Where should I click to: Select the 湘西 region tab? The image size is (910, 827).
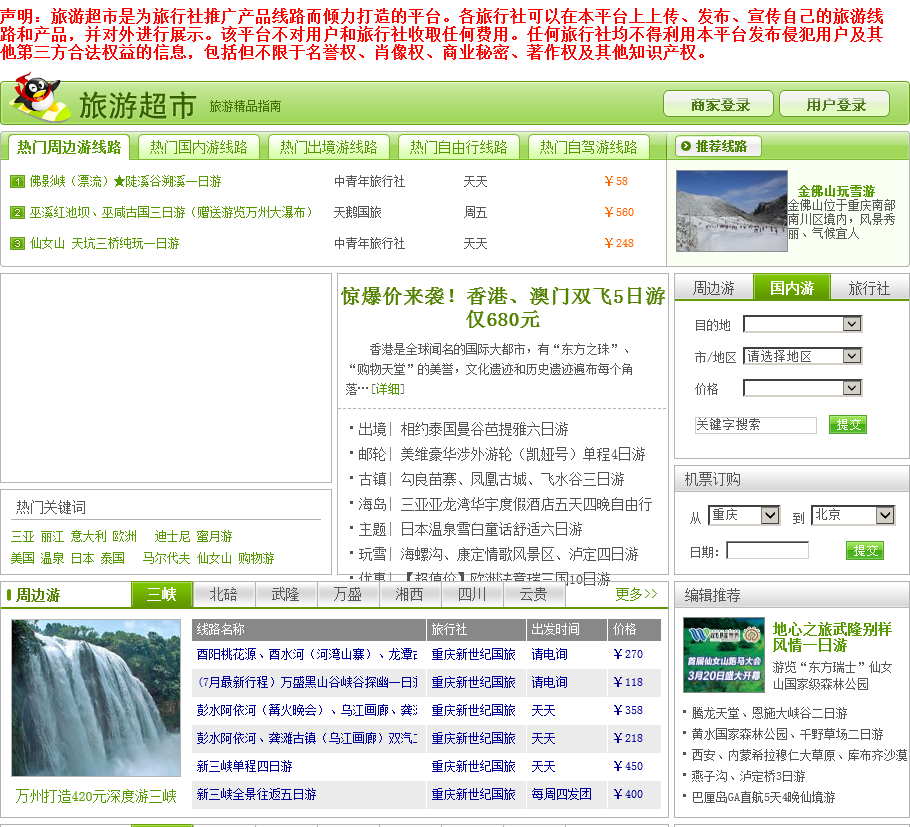[409, 594]
